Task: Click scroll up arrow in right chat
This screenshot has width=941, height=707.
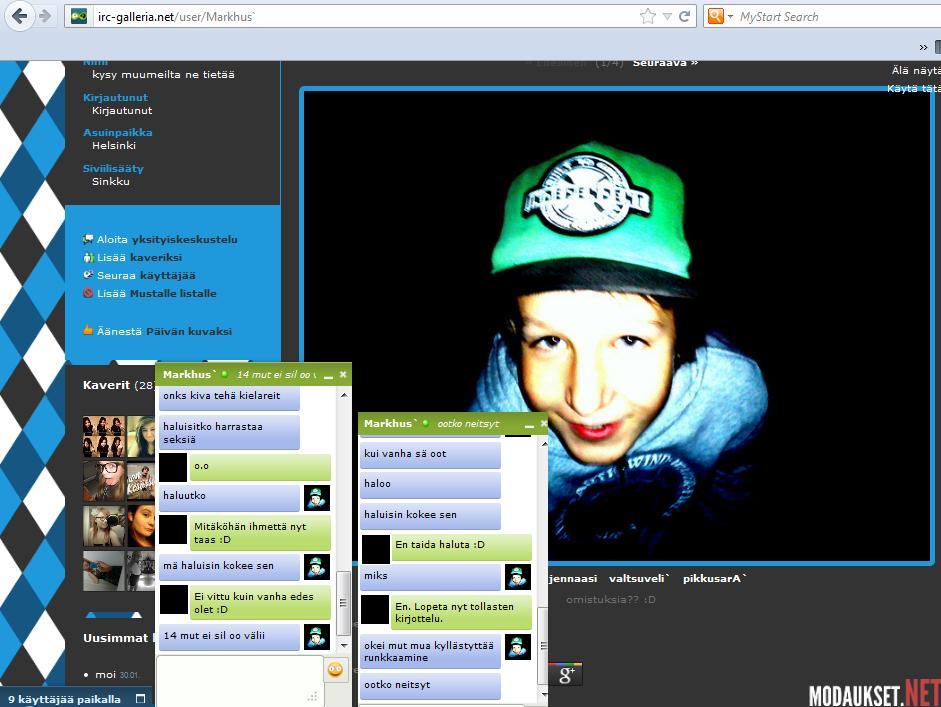Action: pos(544,444)
